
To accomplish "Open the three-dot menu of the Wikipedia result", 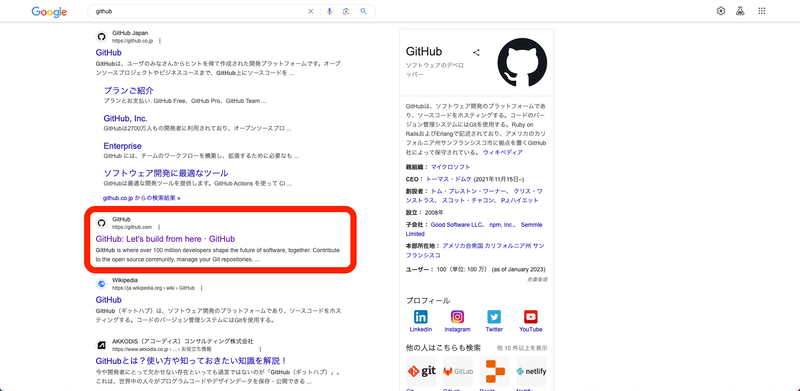I will (x=202, y=288).
